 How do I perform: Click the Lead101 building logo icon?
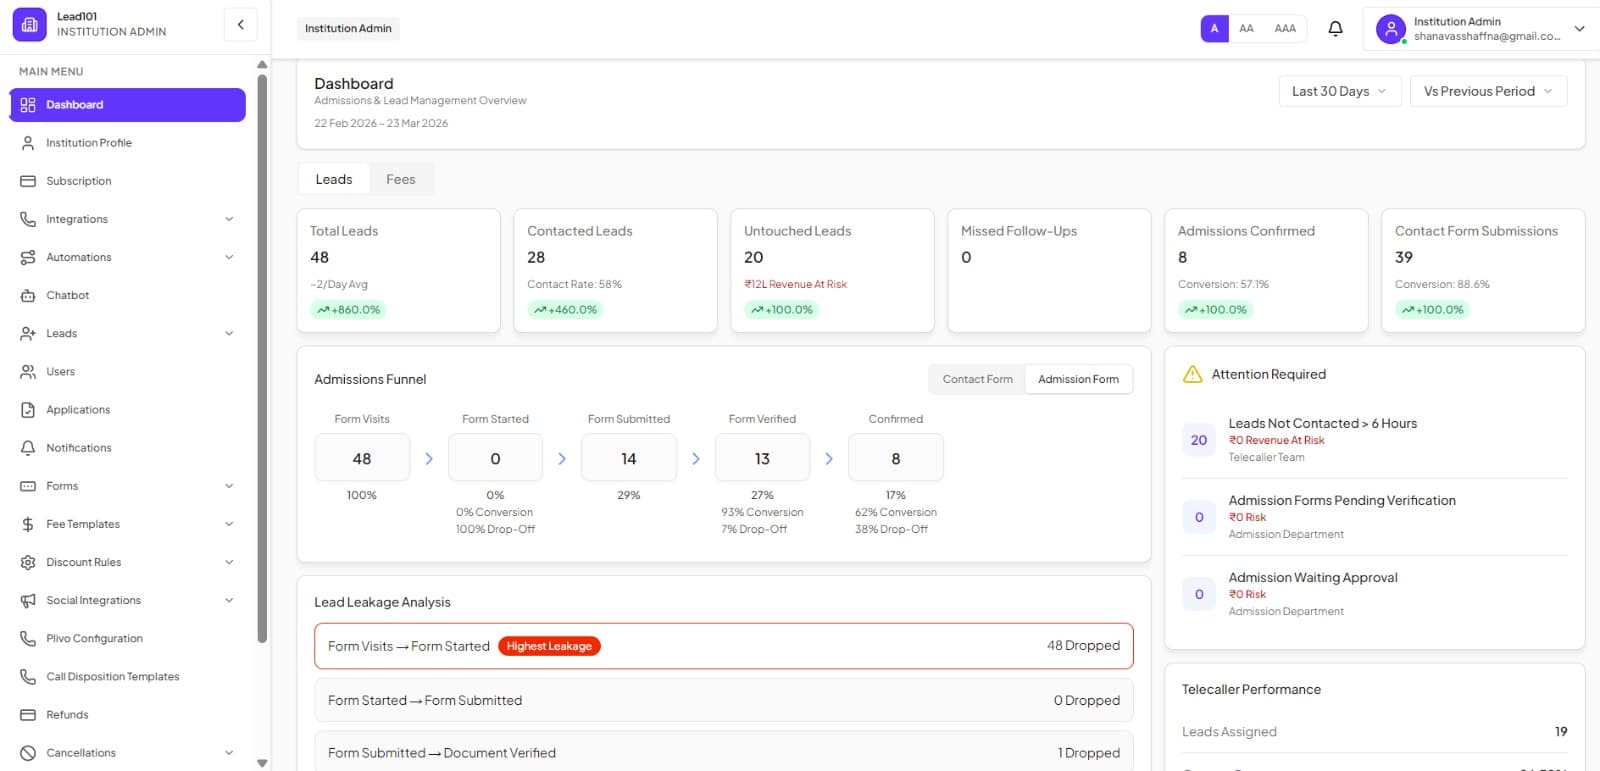pyautogui.click(x=29, y=25)
